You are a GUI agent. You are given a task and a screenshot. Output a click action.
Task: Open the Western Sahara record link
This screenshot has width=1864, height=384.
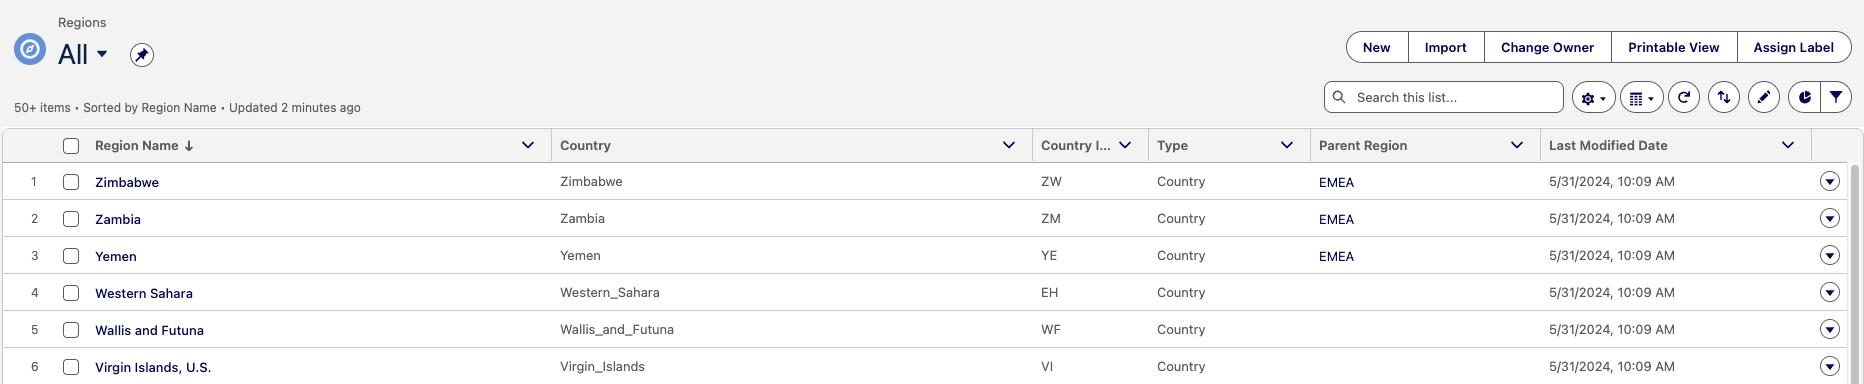tap(144, 293)
